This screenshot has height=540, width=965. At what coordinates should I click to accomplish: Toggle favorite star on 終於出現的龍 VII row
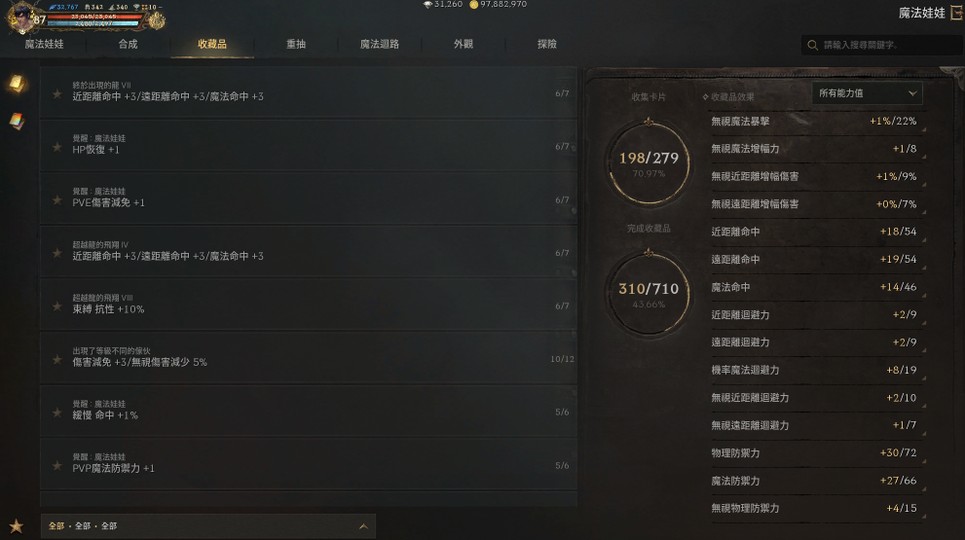click(57, 94)
